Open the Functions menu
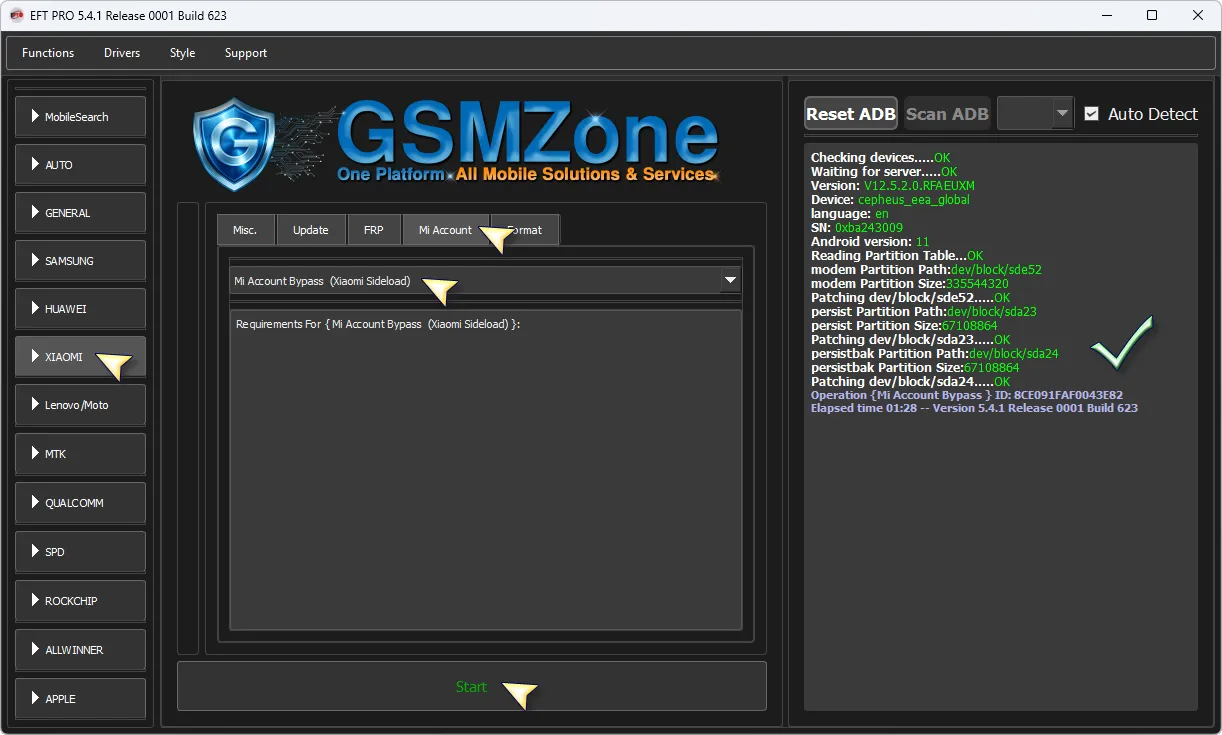This screenshot has width=1222, height=735. point(48,53)
